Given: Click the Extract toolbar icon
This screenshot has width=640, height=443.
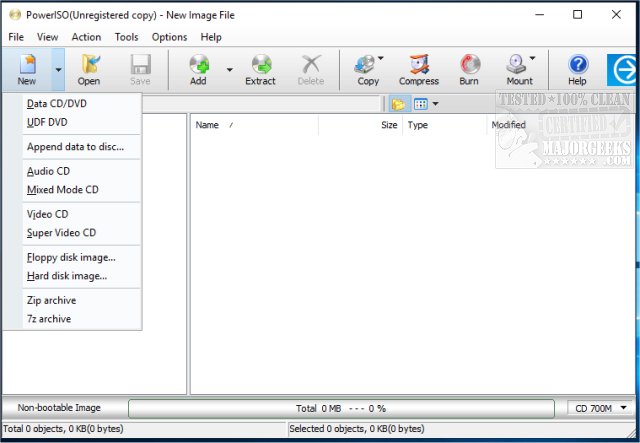Looking at the screenshot, I should pyautogui.click(x=260, y=69).
